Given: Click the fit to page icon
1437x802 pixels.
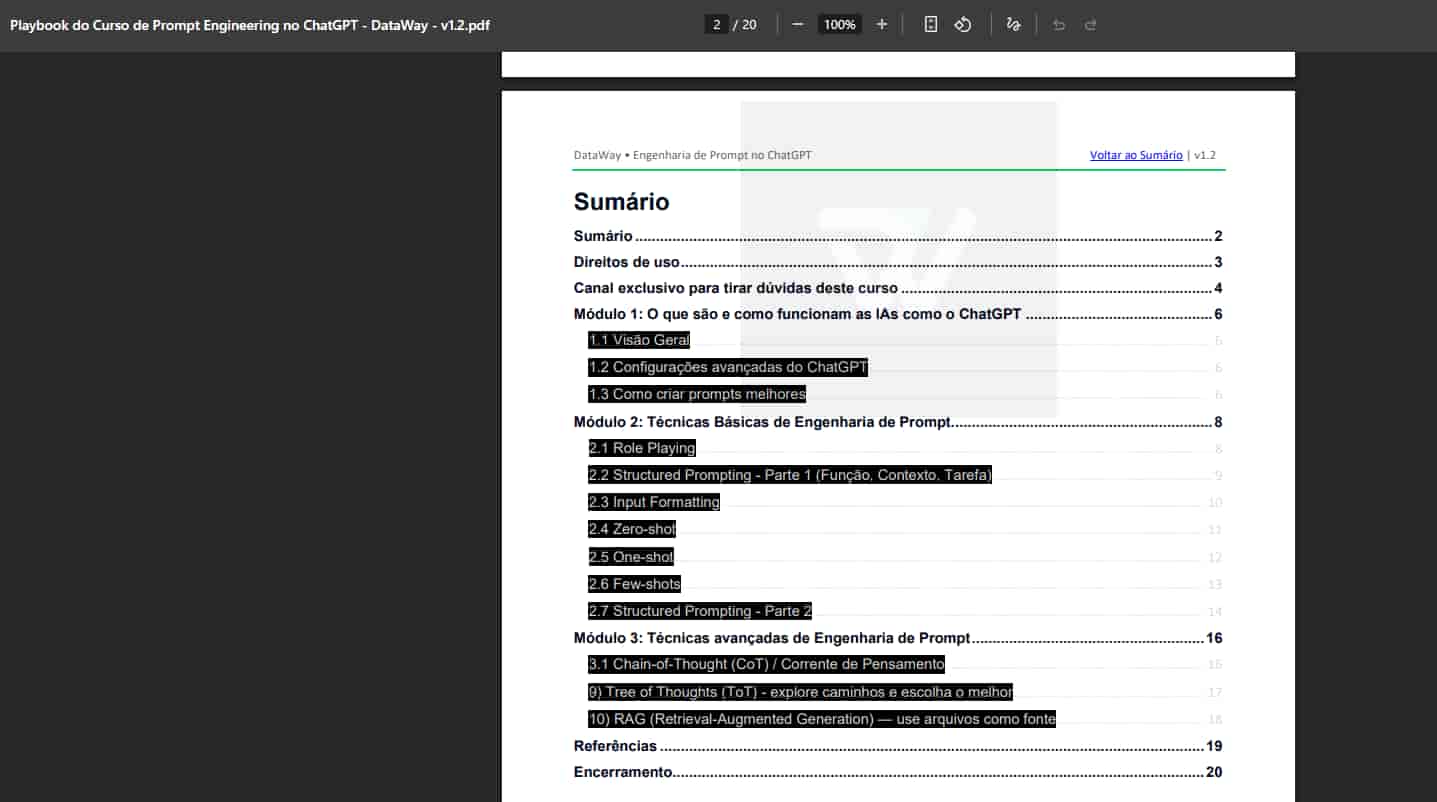Looking at the screenshot, I should 930,25.
